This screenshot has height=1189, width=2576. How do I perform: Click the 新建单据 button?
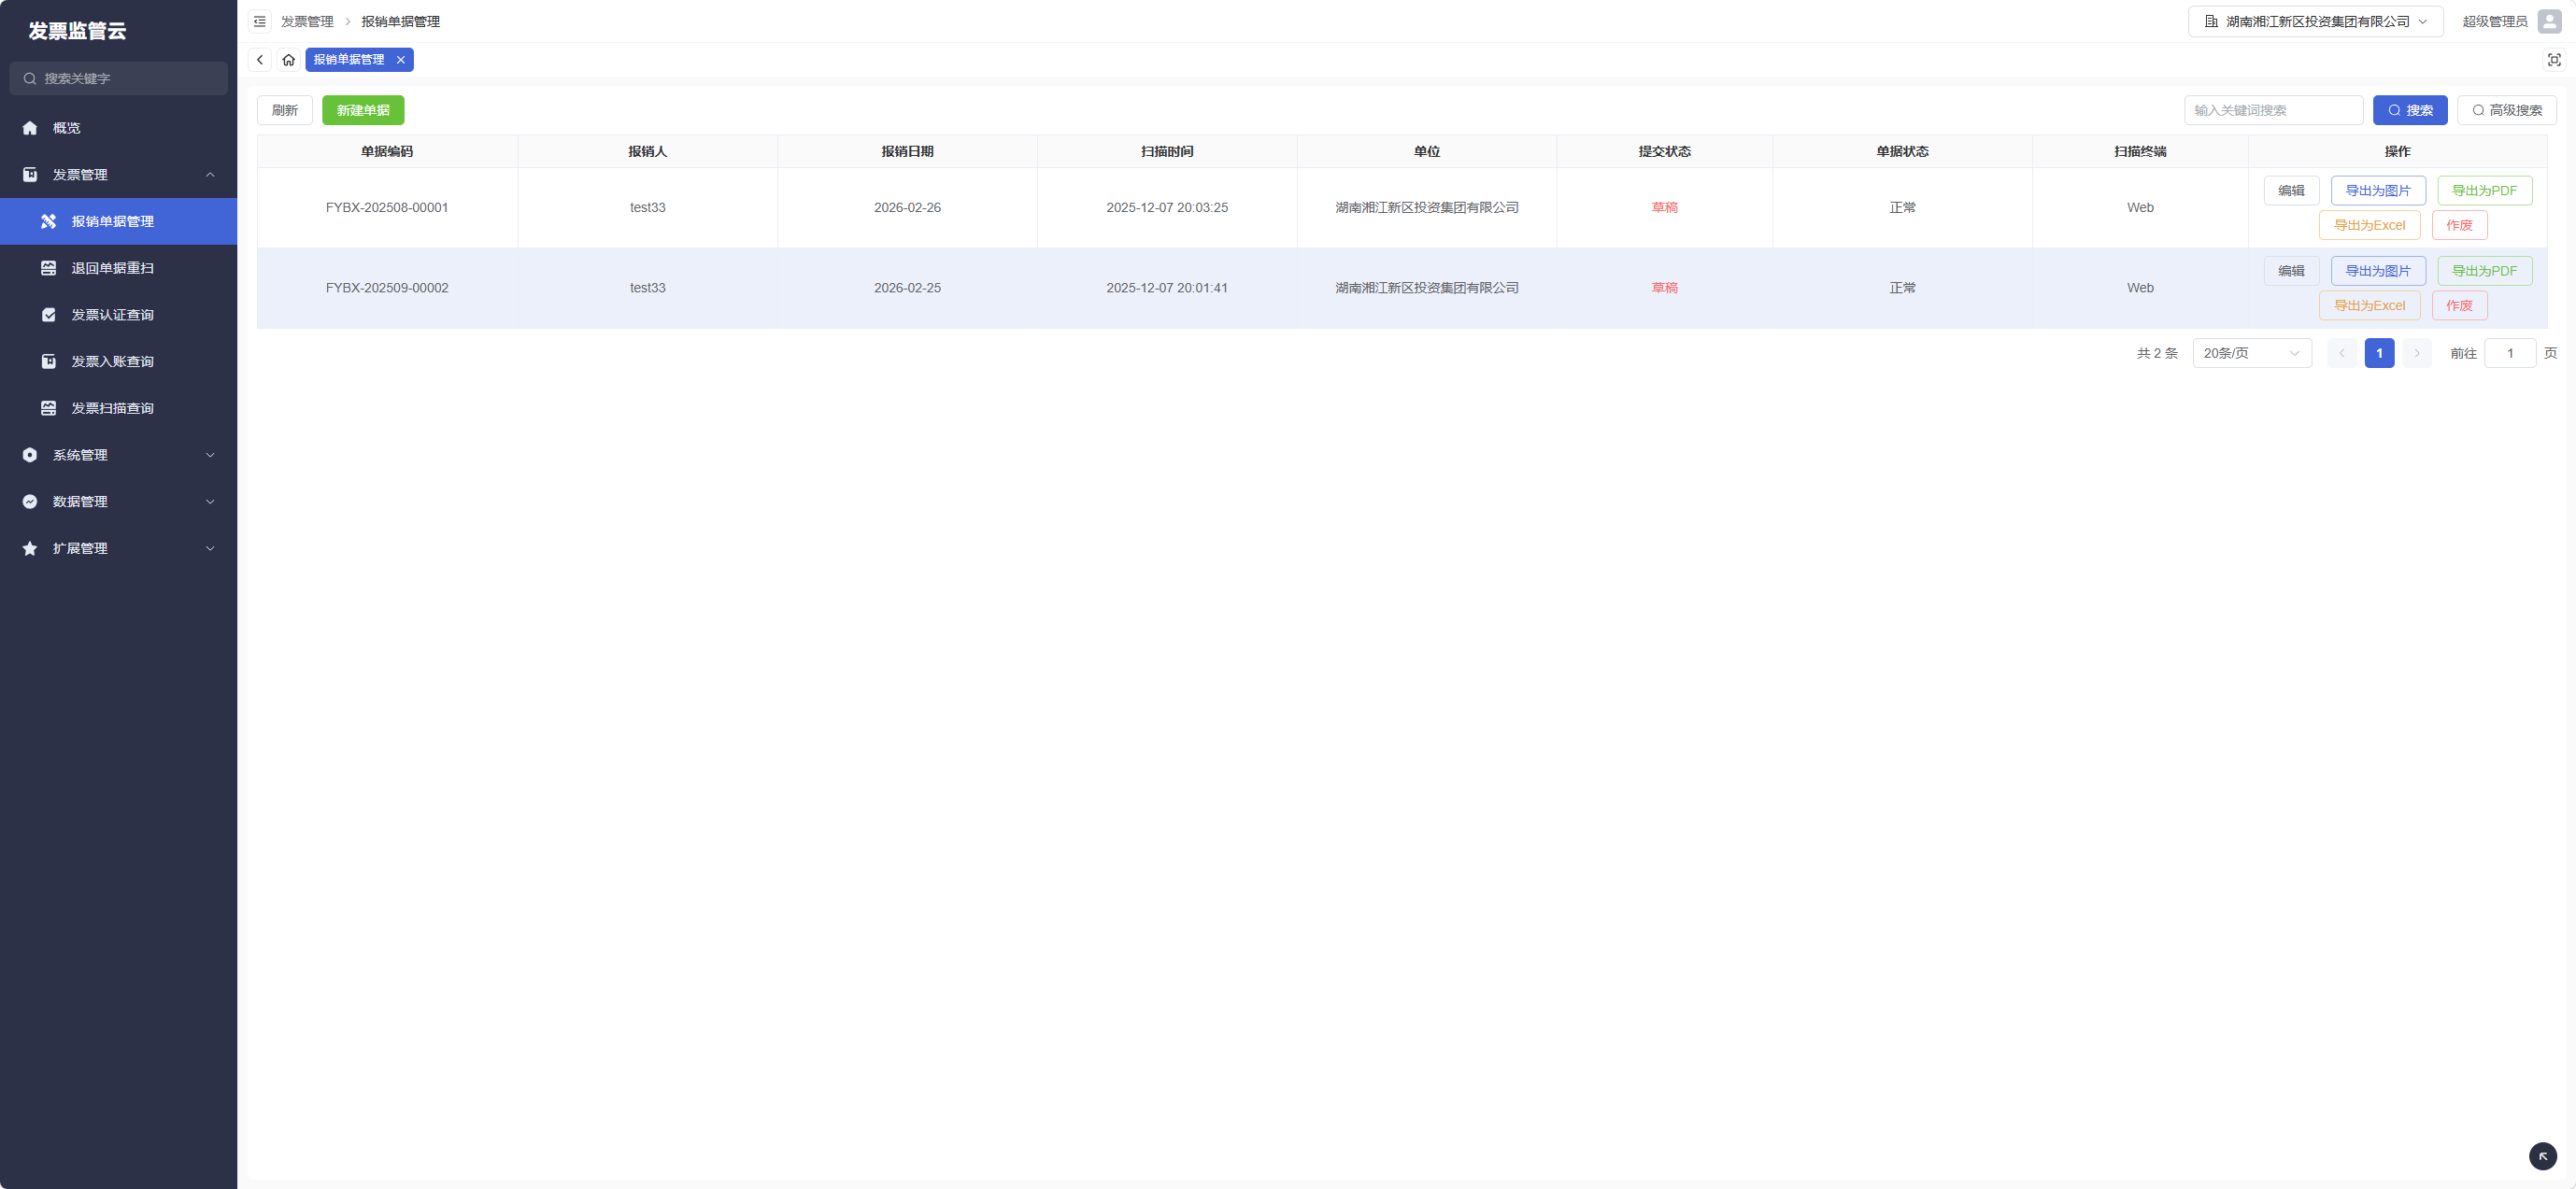click(363, 110)
